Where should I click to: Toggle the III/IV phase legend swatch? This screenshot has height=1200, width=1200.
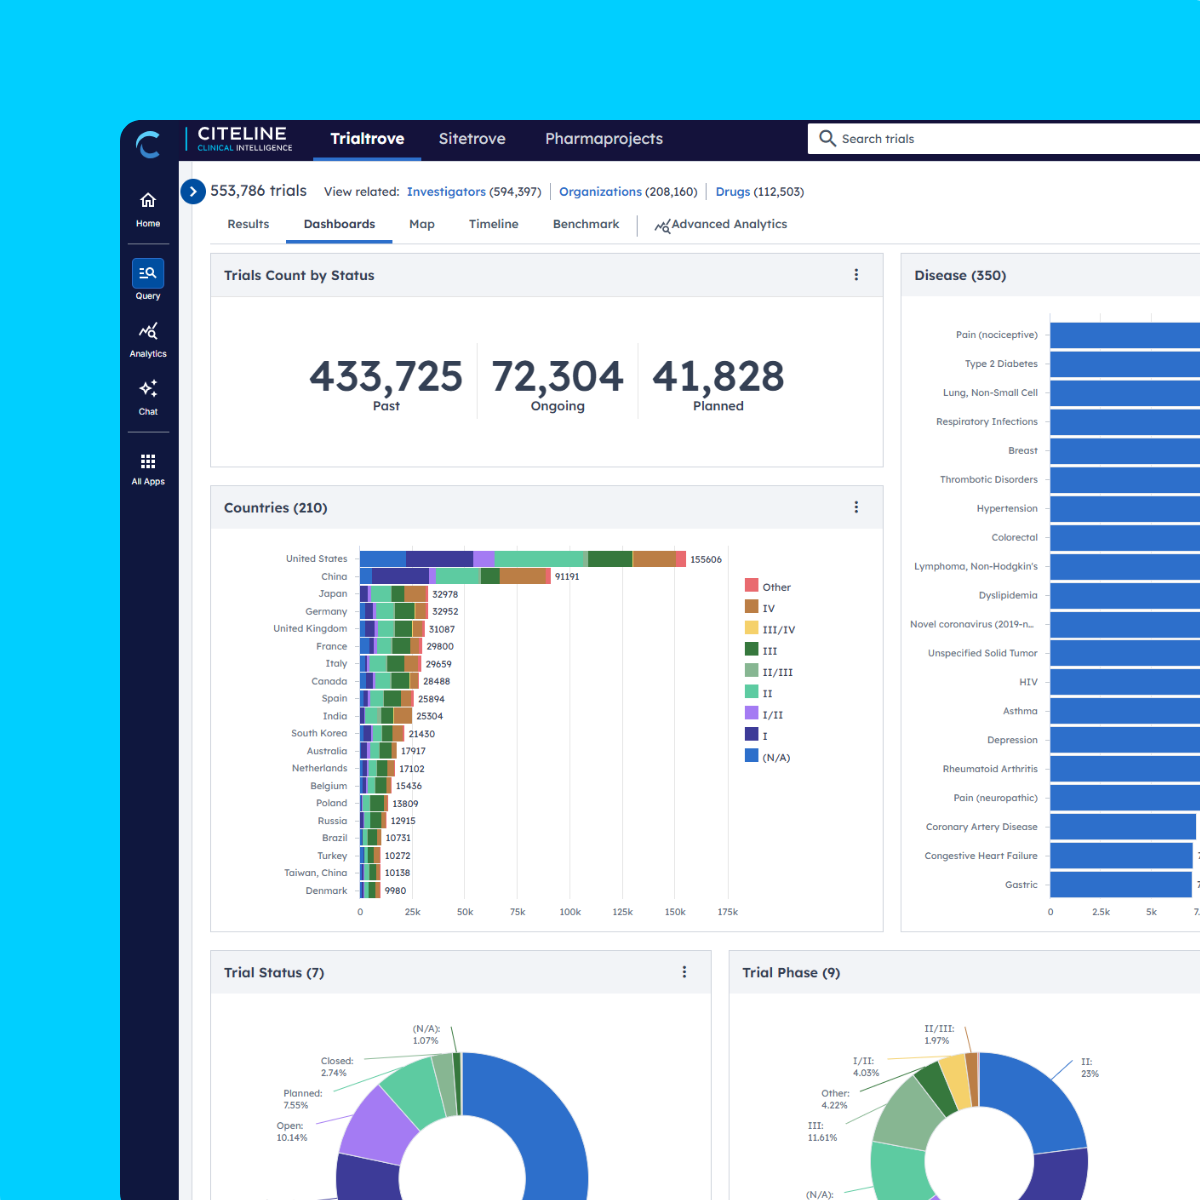(x=751, y=628)
